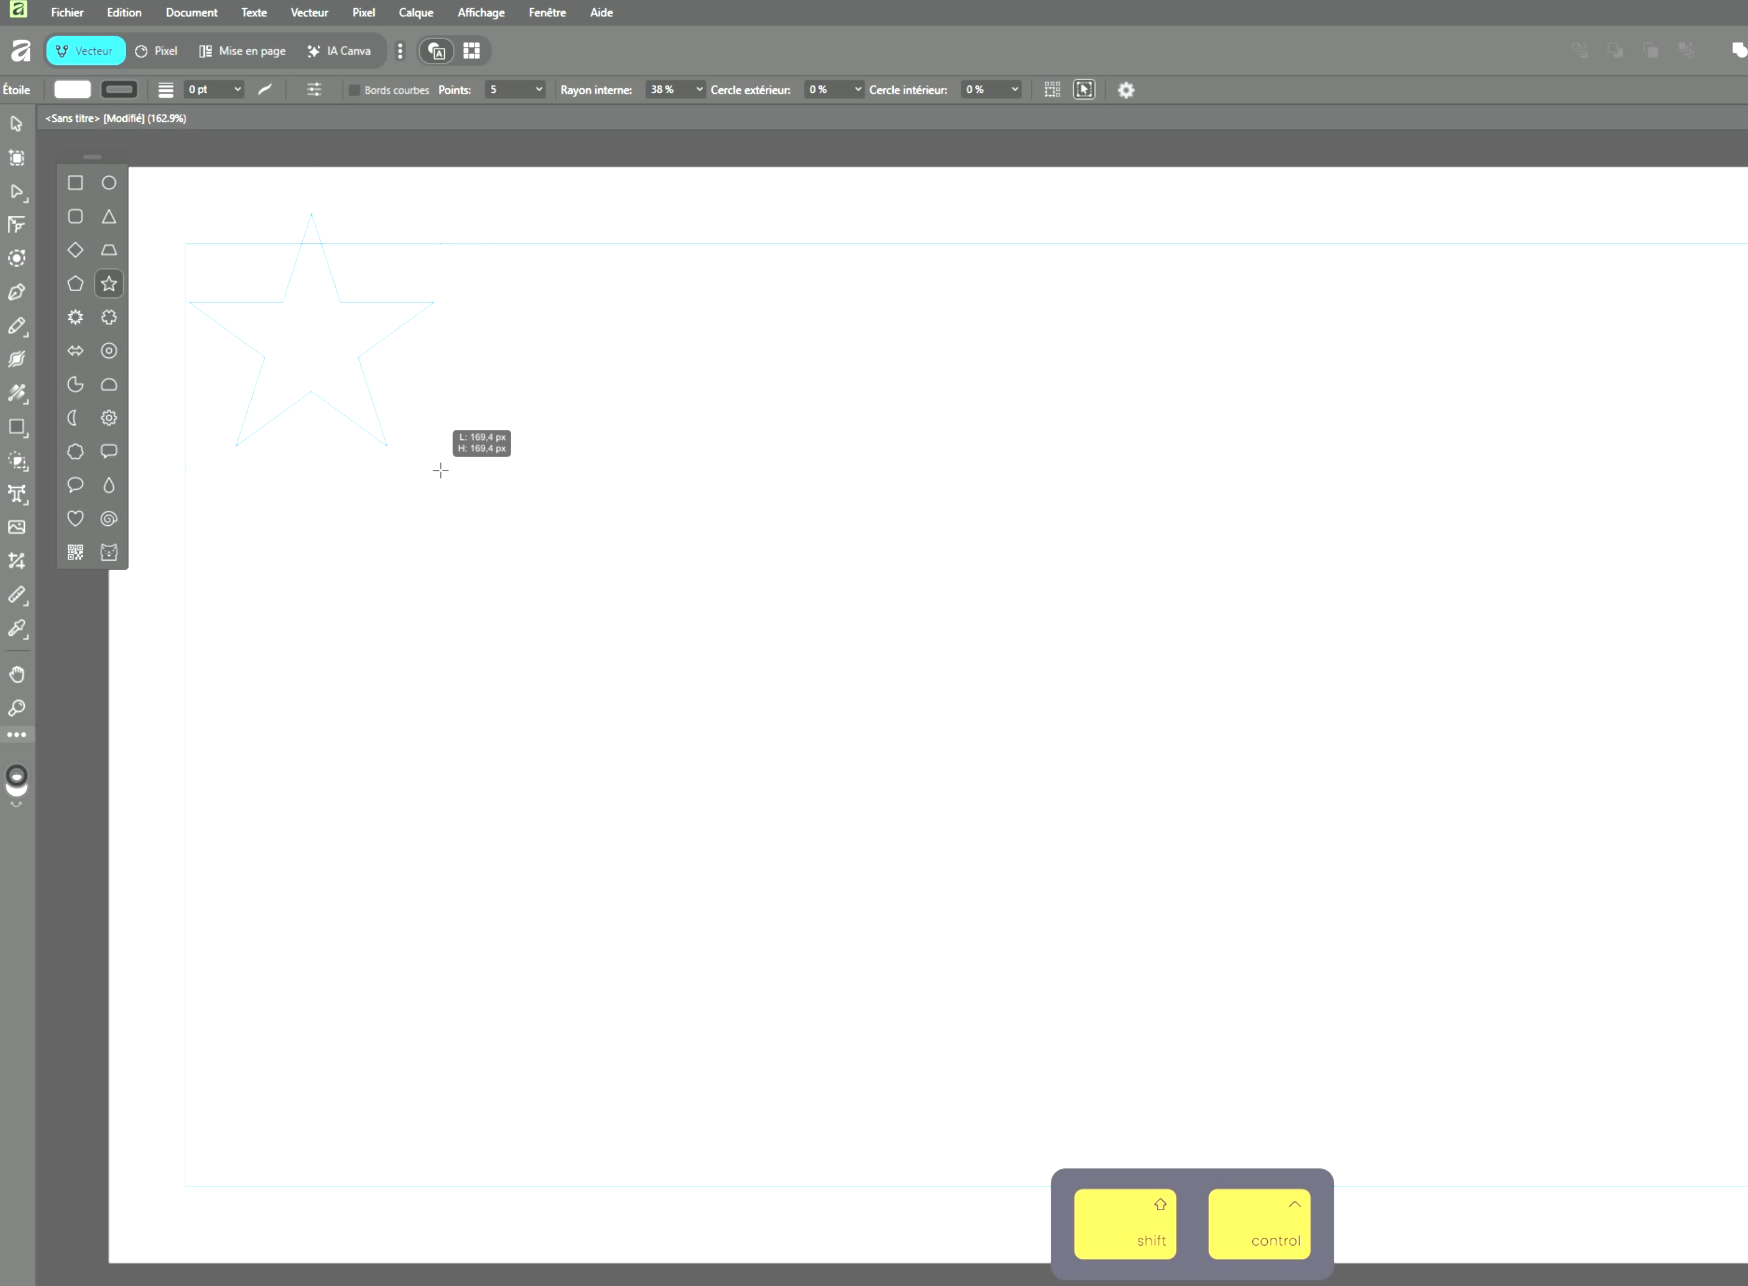Open the Calque menu
Screen dimensions: 1748x1286
(416, 13)
